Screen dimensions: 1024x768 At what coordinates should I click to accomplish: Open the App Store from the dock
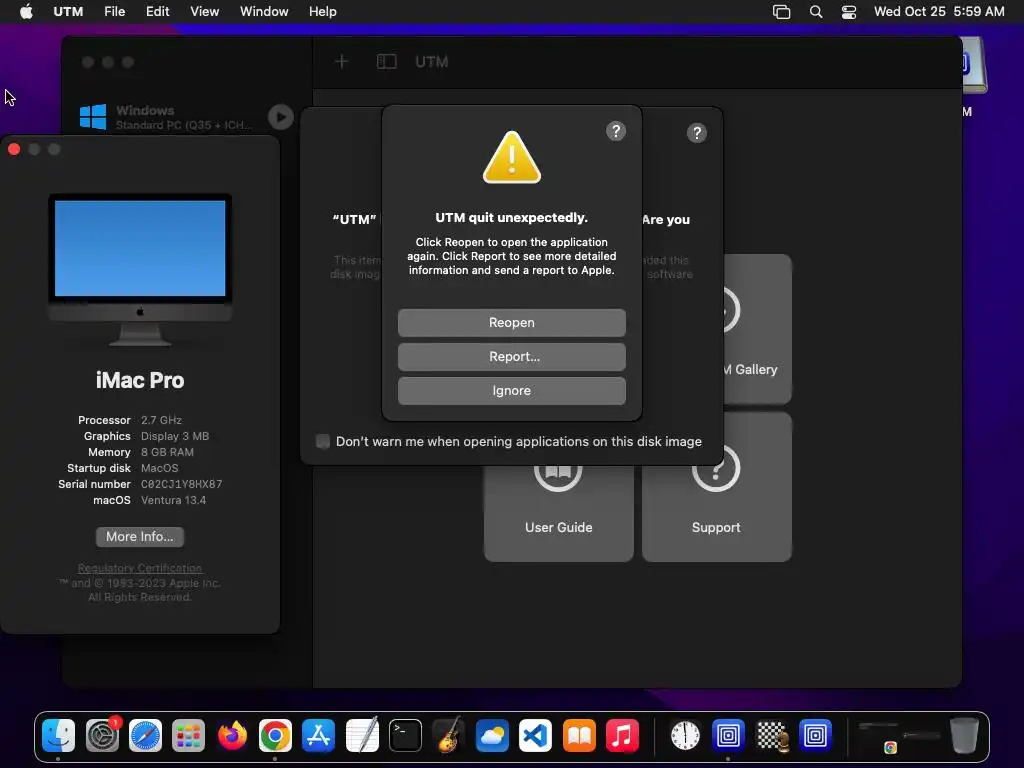[x=318, y=736]
